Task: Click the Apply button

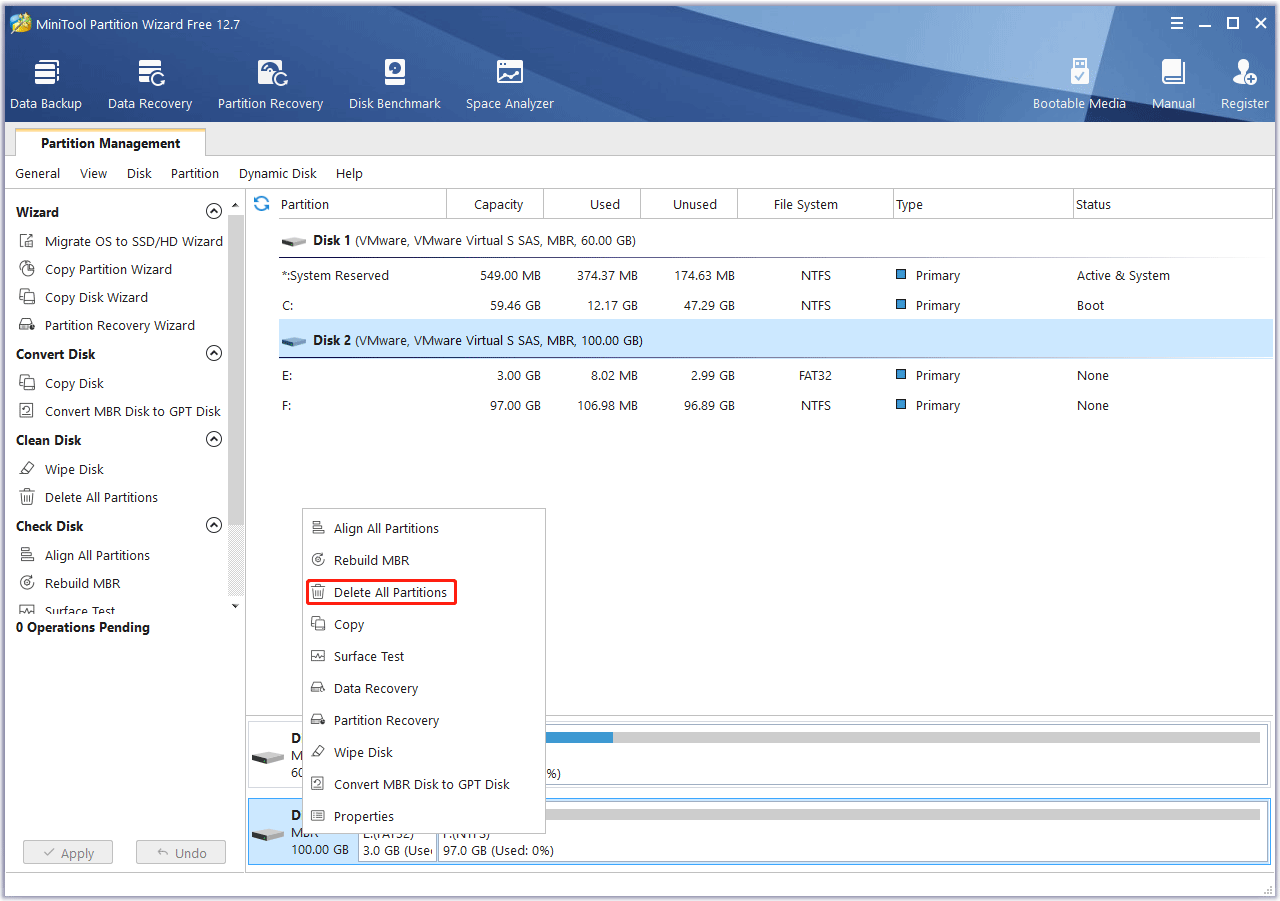Action: [x=68, y=853]
